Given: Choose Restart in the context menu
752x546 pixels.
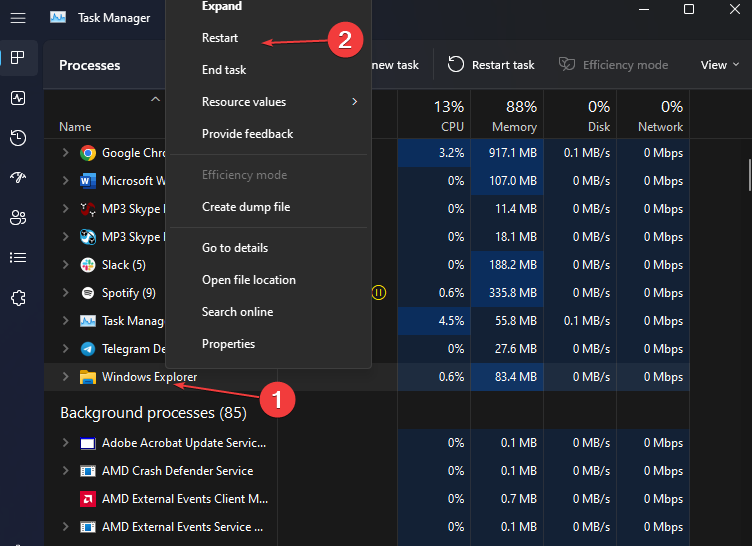Looking at the screenshot, I should pyautogui.click(x=220, y=38).
